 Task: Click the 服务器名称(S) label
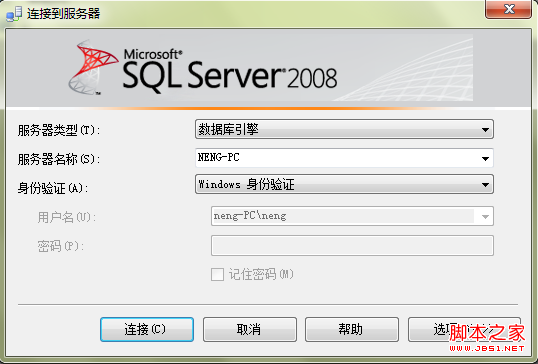click(x=59, y=159)
